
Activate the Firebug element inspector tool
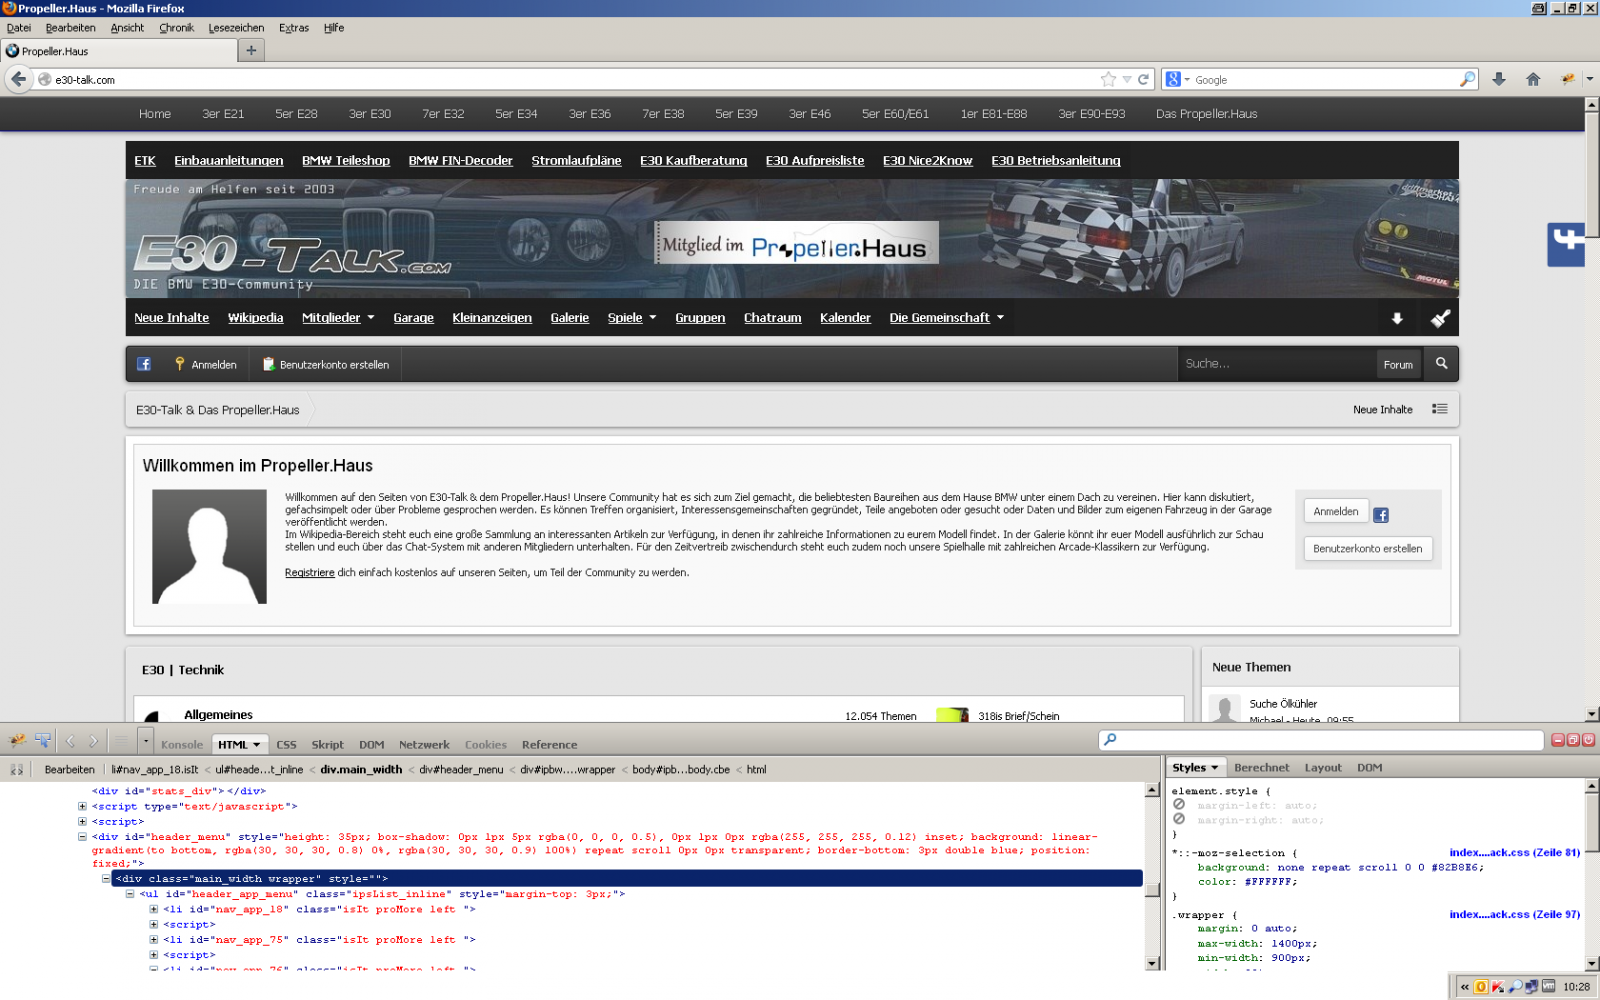point(43,741)
